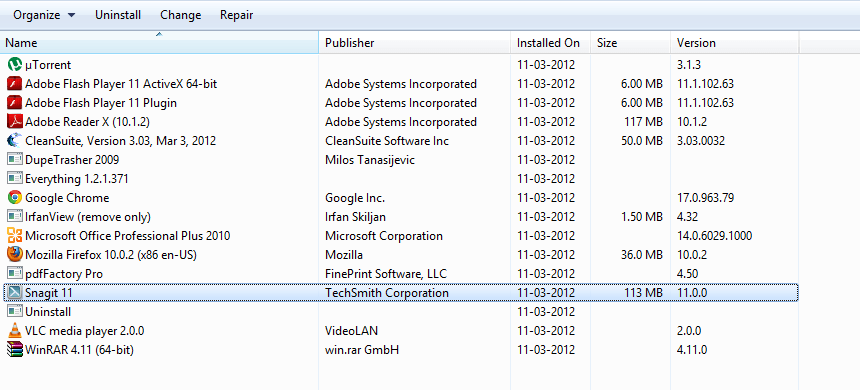Open the Organize dropdown menu
Screen dimensions: 860x390
pos(44,15)
